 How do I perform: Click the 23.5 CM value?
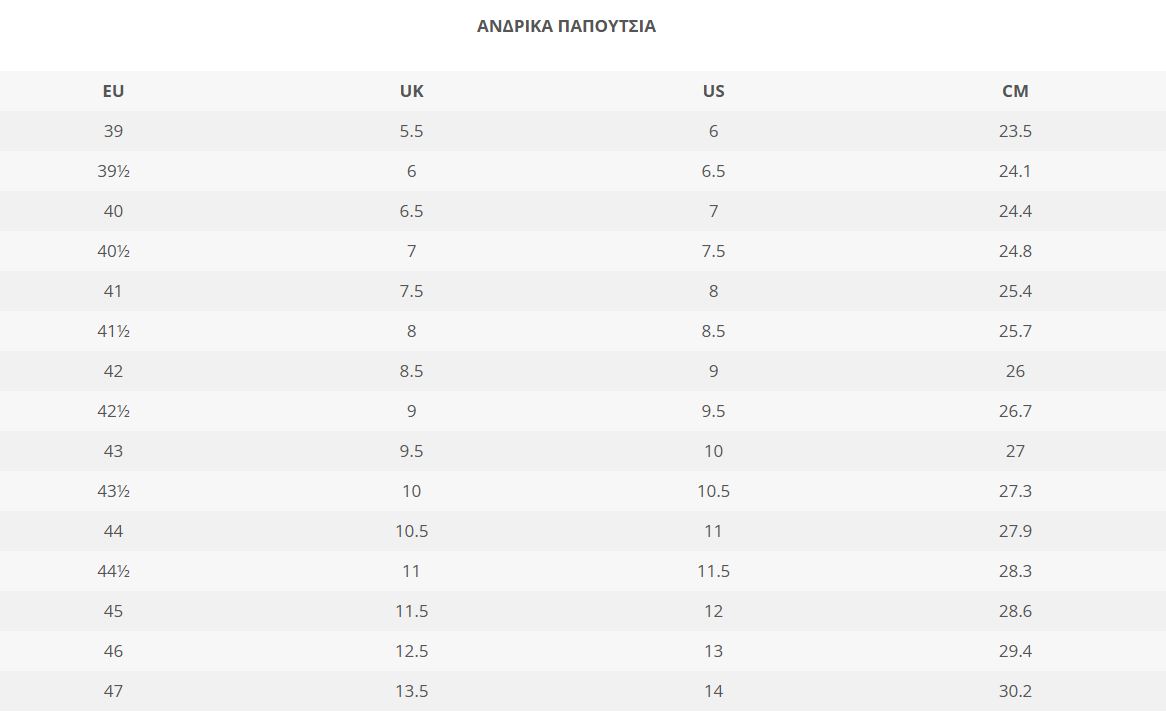coord(1015,131)
